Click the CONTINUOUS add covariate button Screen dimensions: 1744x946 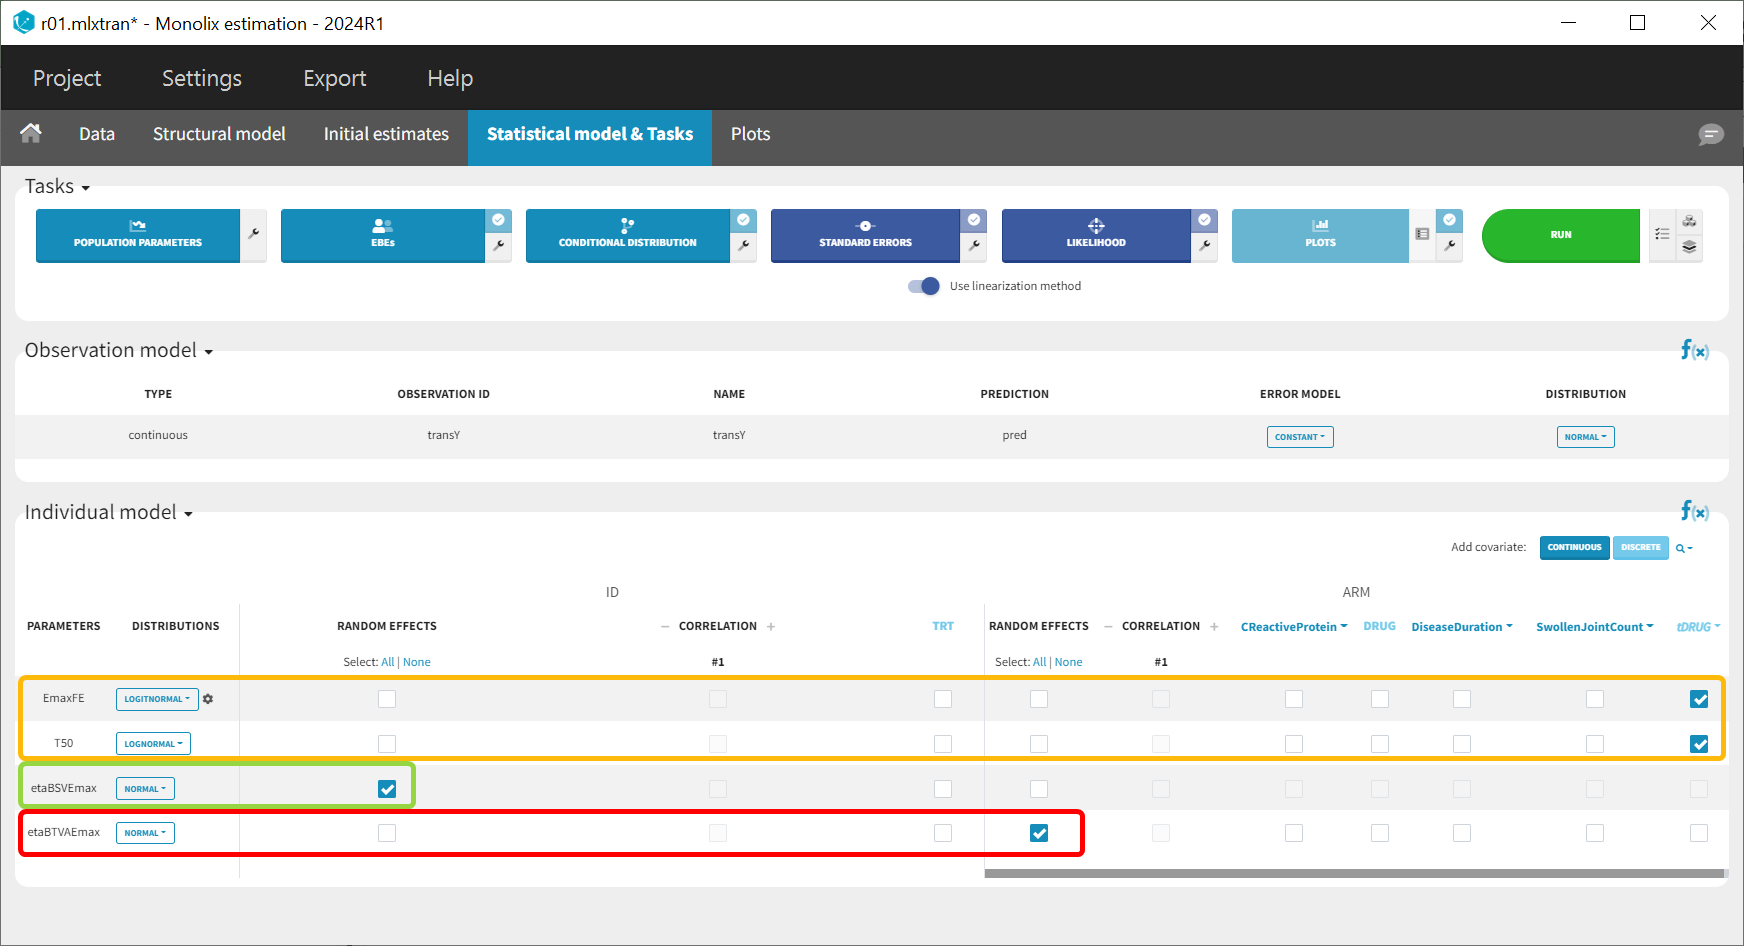pos(1574,548)
